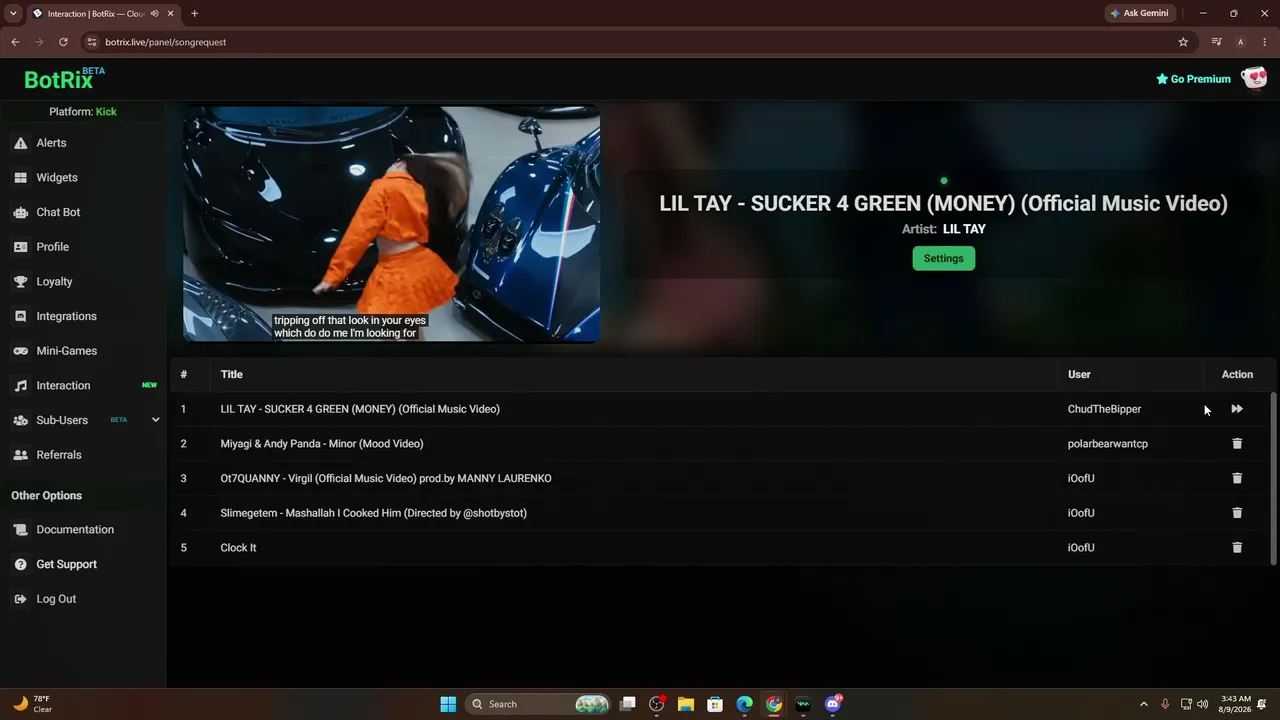Open the Widgets menu item
Image resolution: width=1280 pixels, height=720 pixels.
tap(57, 178)
